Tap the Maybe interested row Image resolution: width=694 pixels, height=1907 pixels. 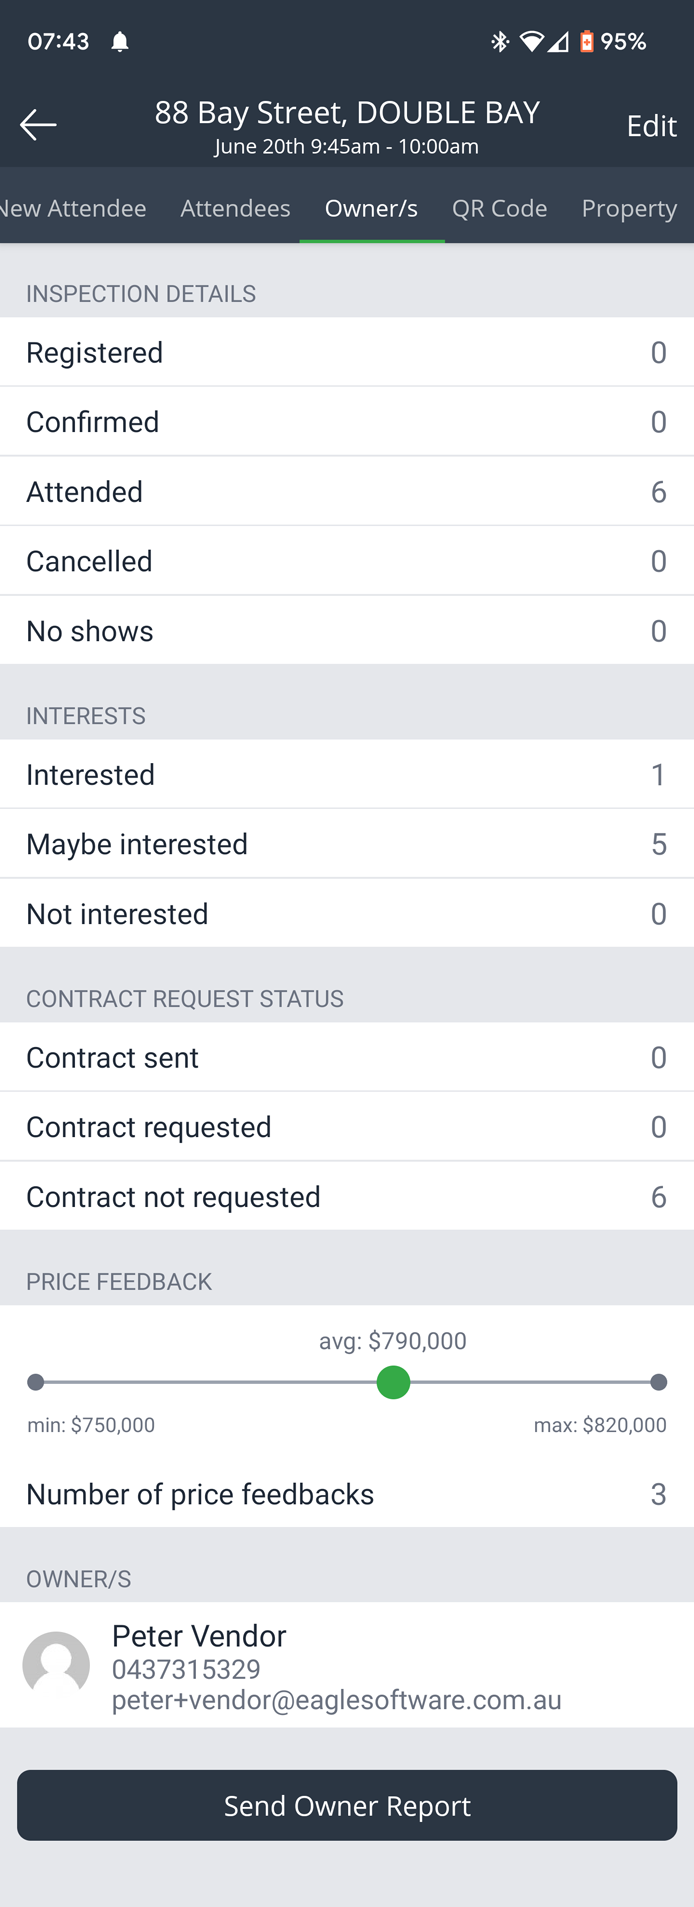click(347, 844)
